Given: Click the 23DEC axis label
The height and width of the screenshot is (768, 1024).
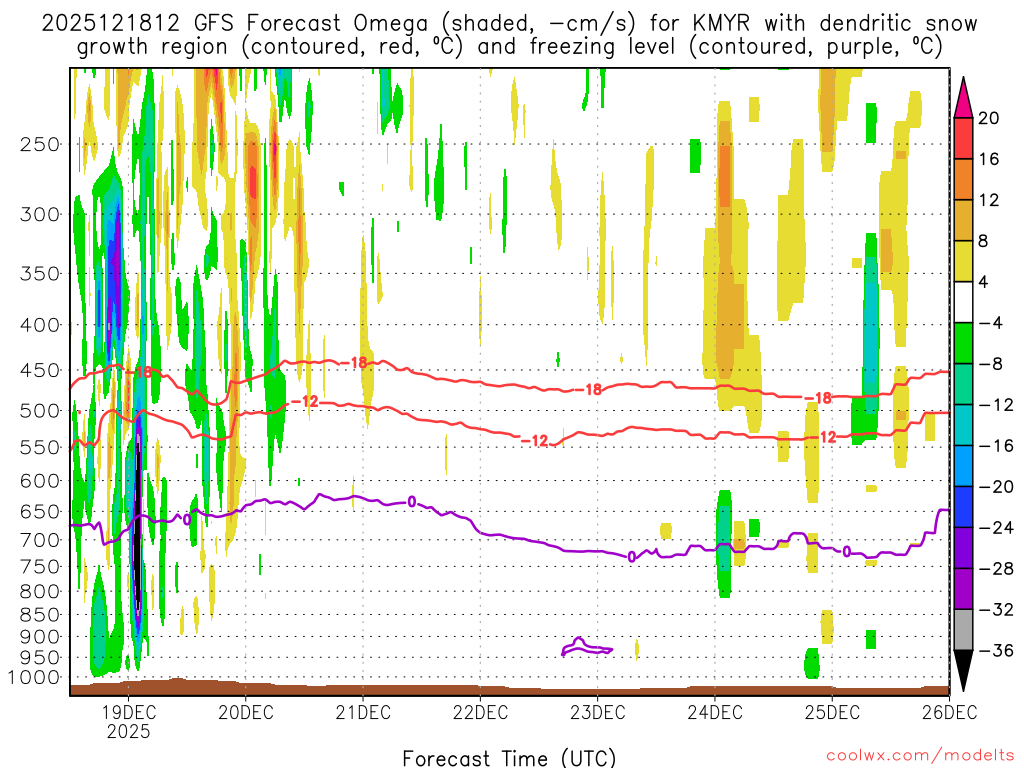Looking at the screenshot, I should (598, 712).
